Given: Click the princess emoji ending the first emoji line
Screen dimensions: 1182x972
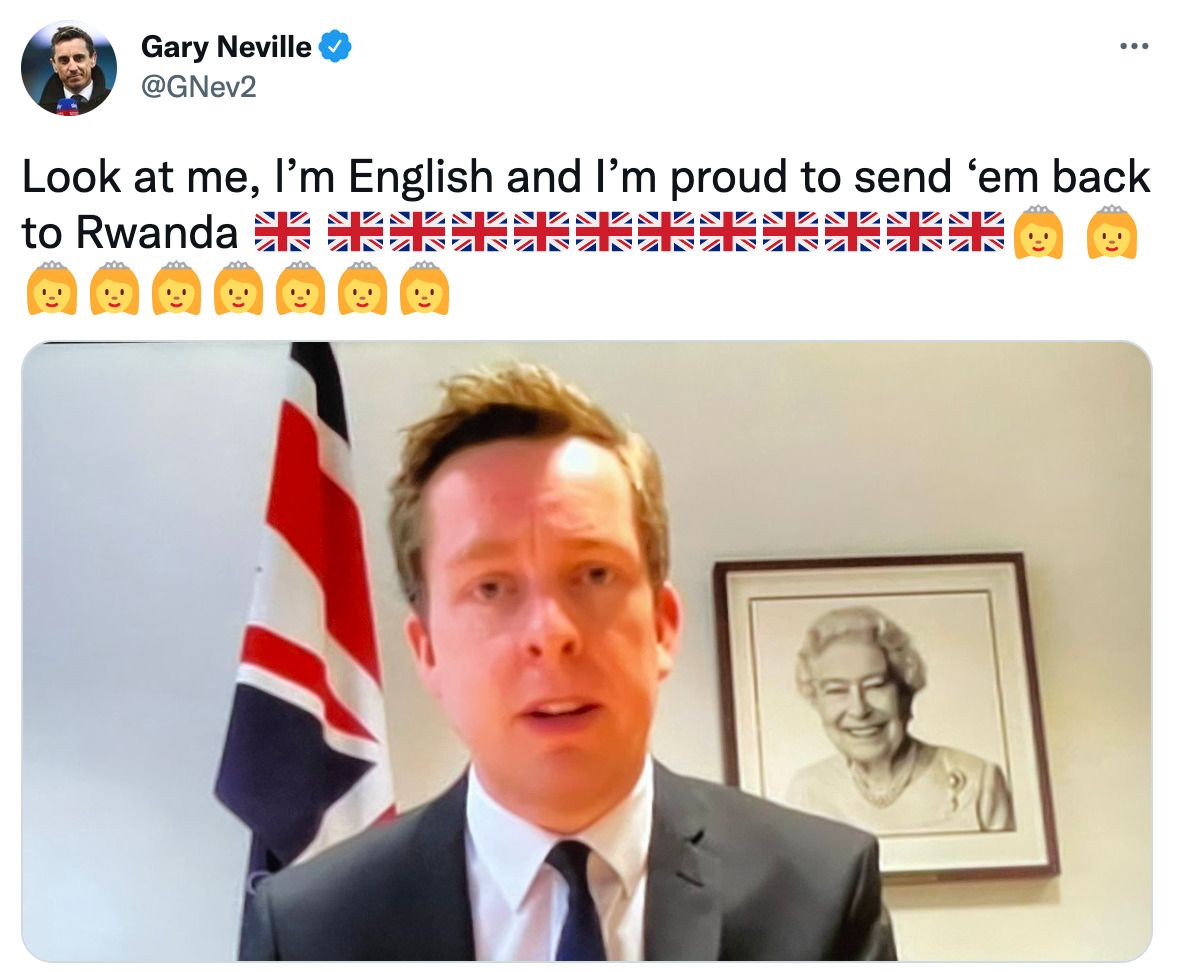Looking at the screenshot, I should point(1112,232).
